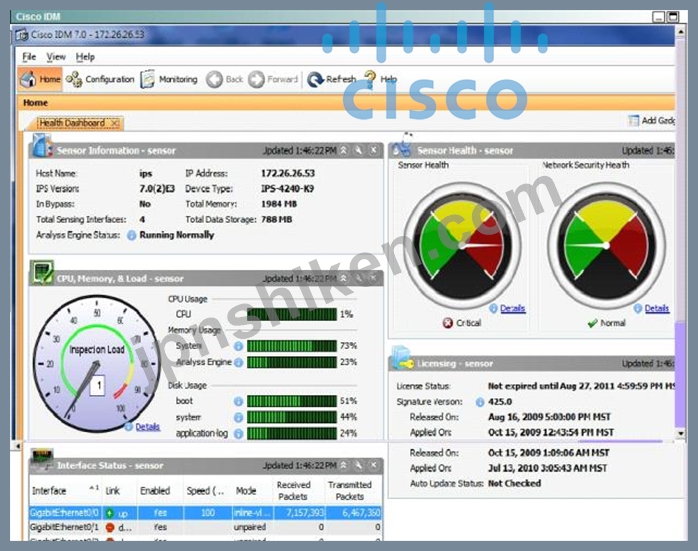
Task: Click info icon beside Signature Version
Action: point(479,402)
